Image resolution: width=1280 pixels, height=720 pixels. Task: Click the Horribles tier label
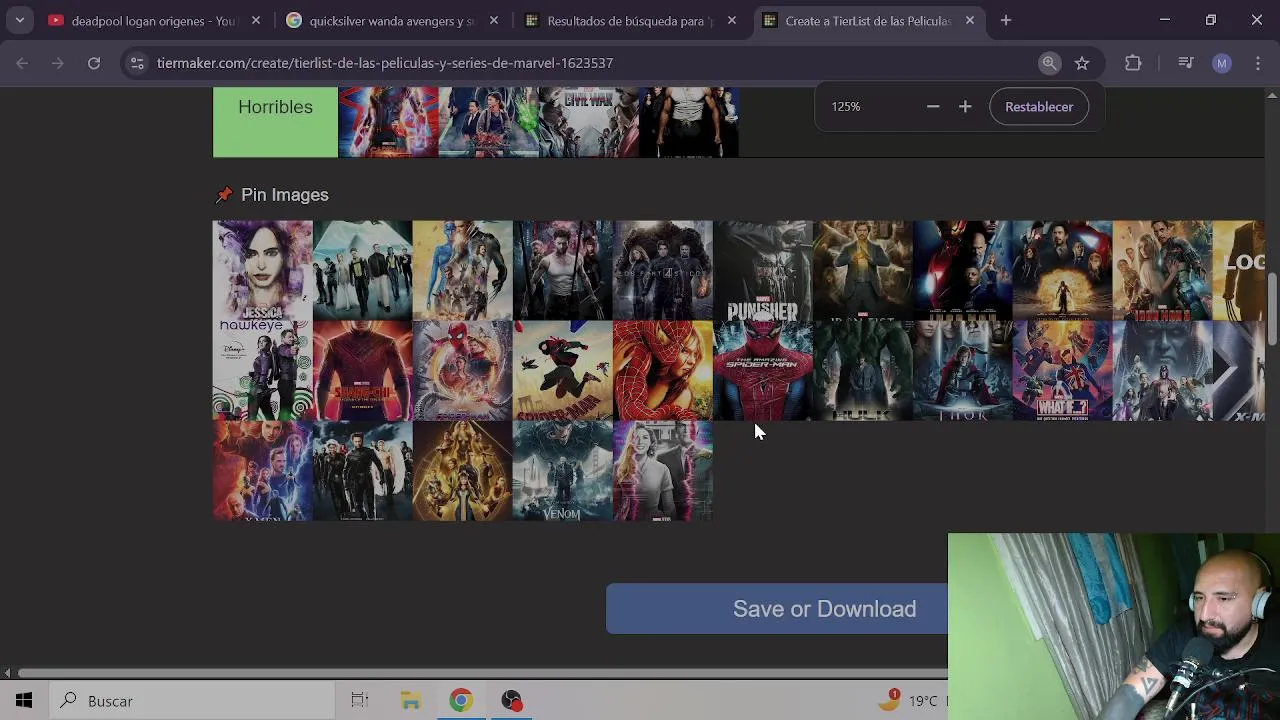coord(275,122)
